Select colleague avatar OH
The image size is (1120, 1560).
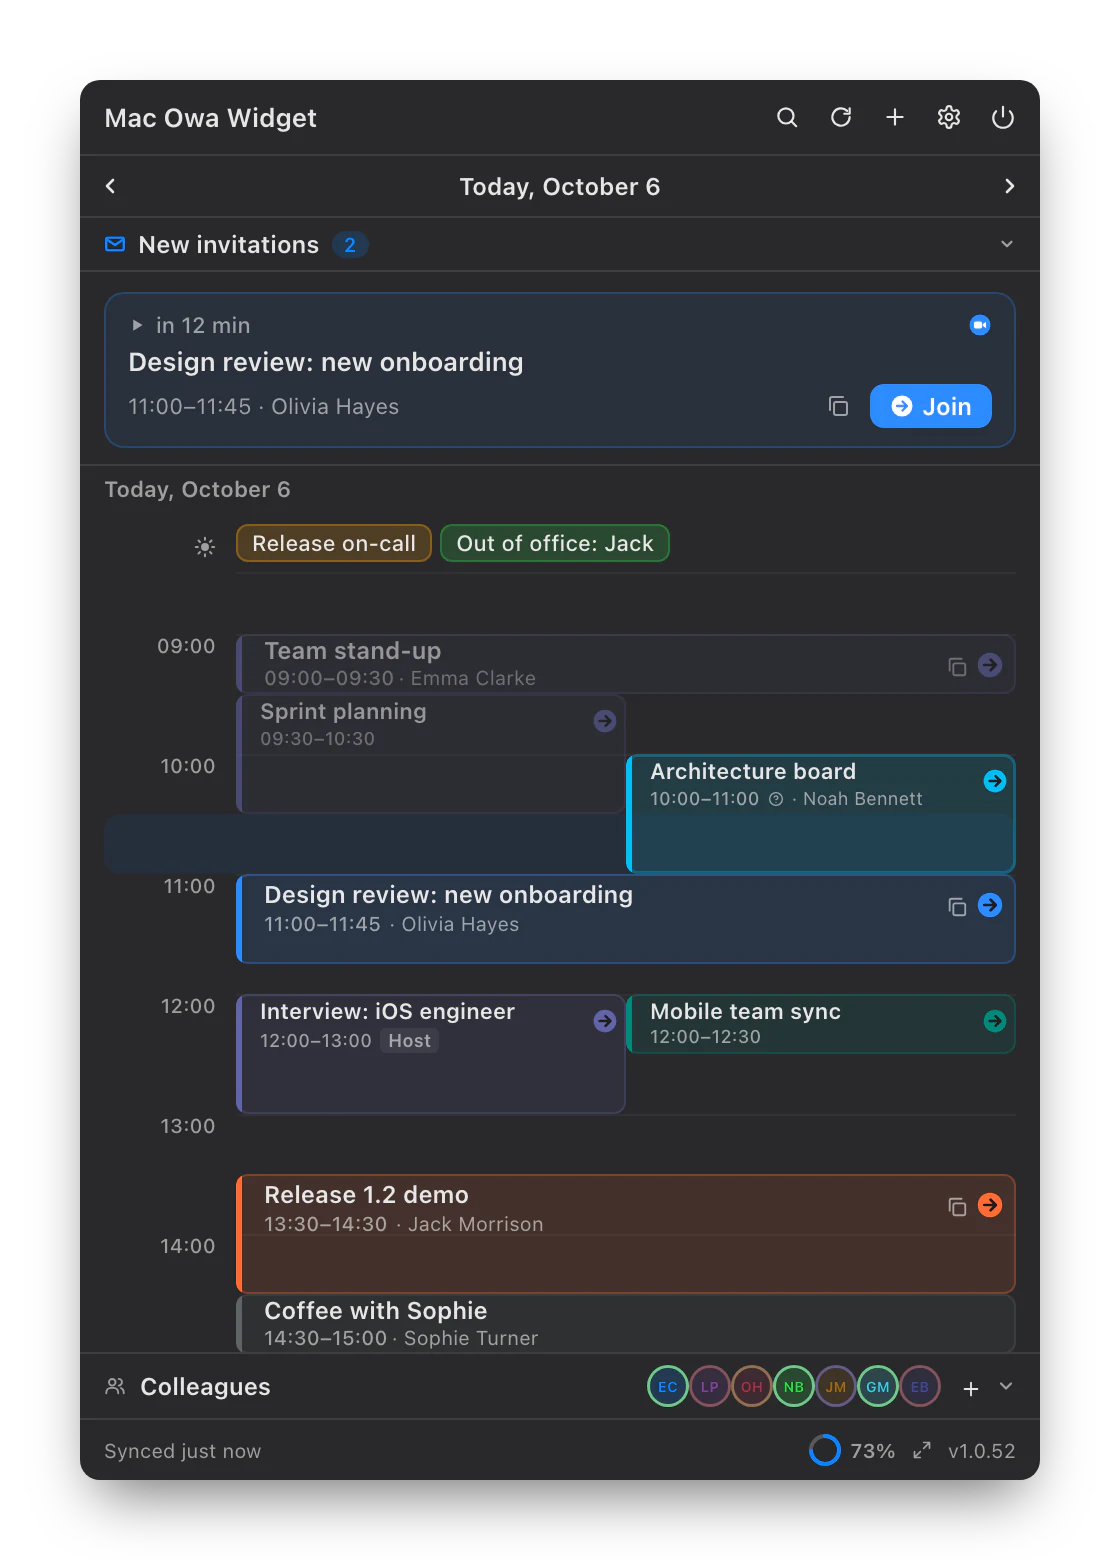(752, 1386)
